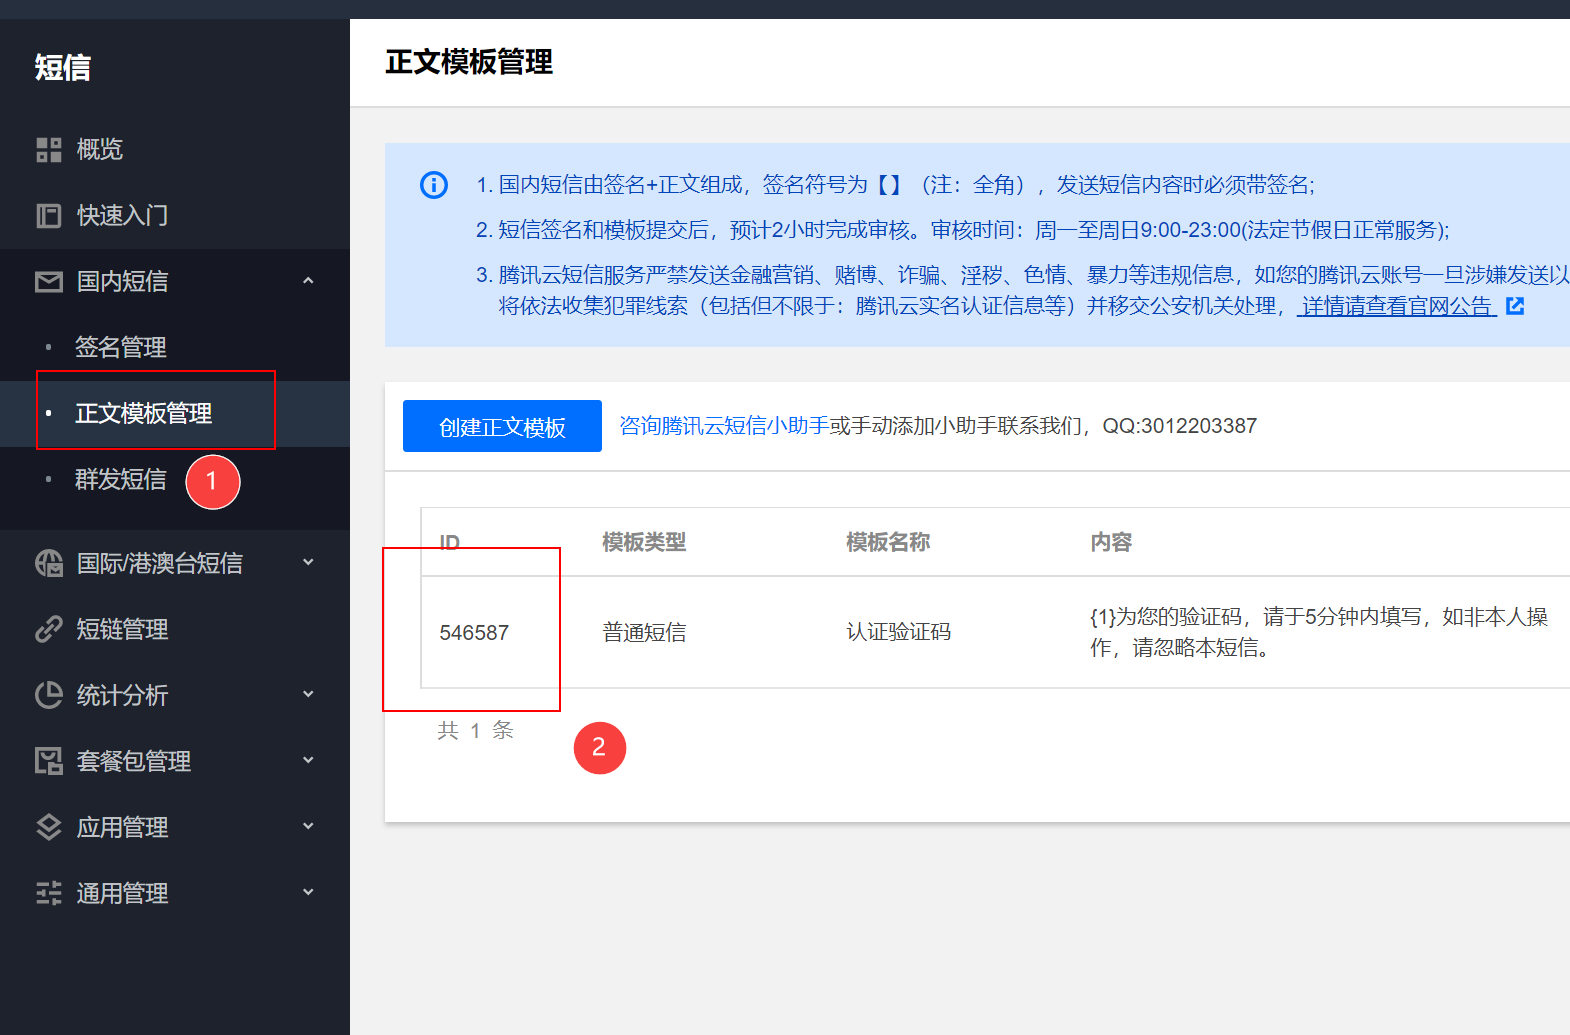Expand the 国际/港澳台短信 chevron
This screenshot has height=1035, width=1570.
(308, 563)
